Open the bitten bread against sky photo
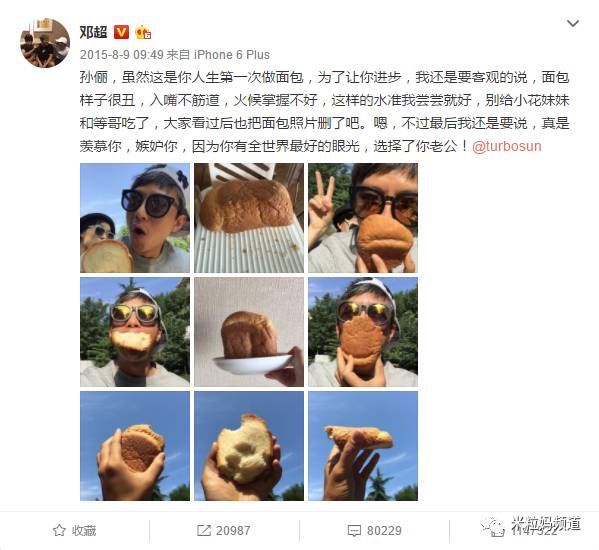 (249, 446)
